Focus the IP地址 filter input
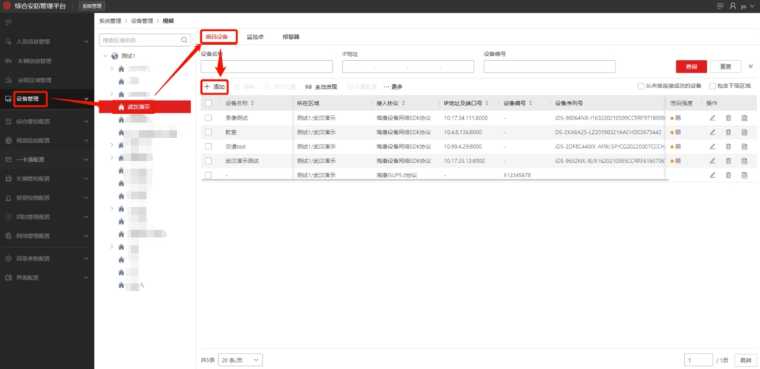The height and width of the screenshot is (369, 760). point(408,66)
